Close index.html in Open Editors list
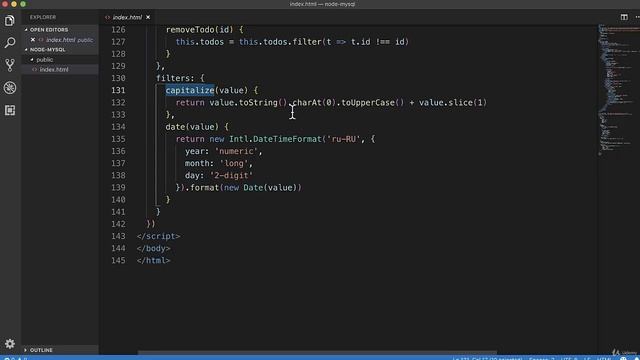 [33, 40]
